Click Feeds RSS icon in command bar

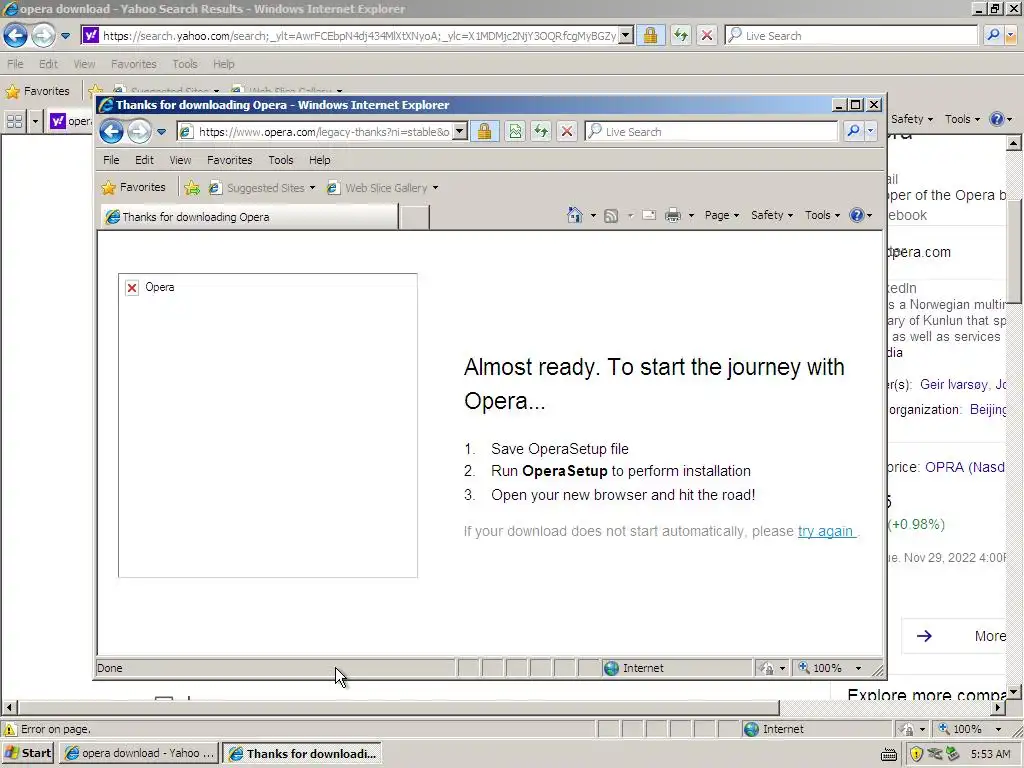(611, 216)
